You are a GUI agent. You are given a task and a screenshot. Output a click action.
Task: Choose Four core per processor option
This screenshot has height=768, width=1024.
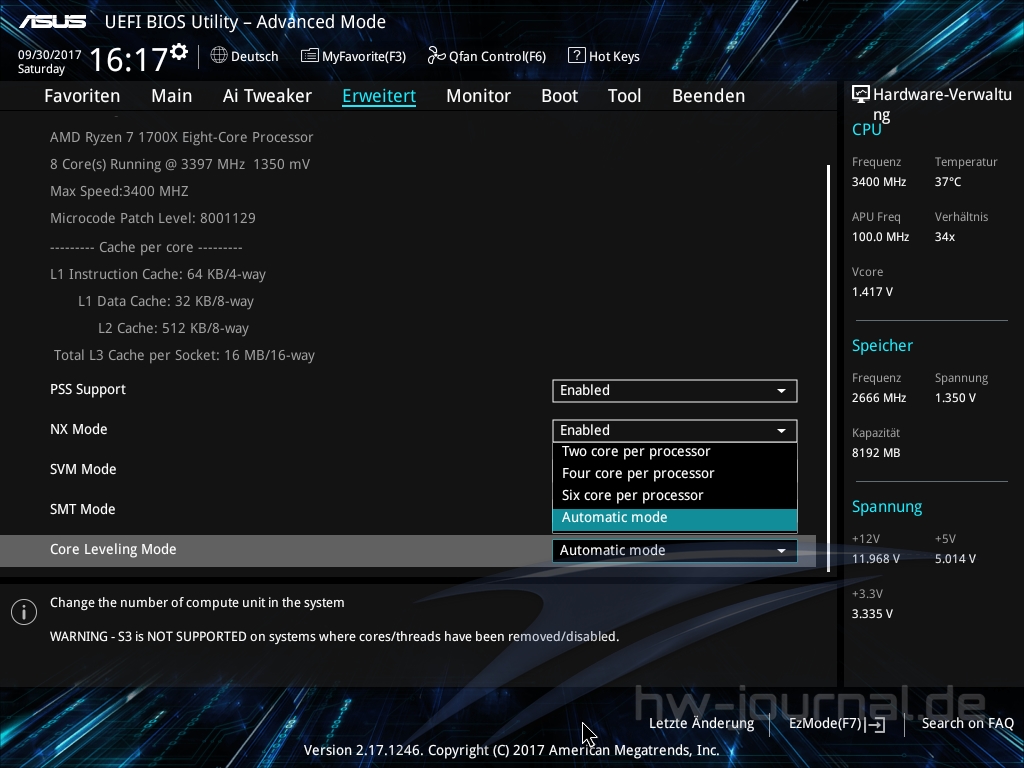pos(675,473)
